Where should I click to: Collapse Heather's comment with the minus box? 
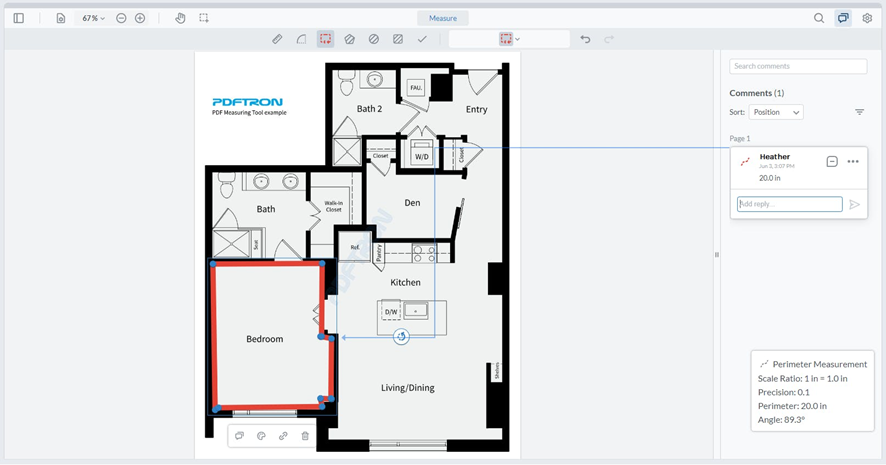pyautogui.click(x=832, y=162)
